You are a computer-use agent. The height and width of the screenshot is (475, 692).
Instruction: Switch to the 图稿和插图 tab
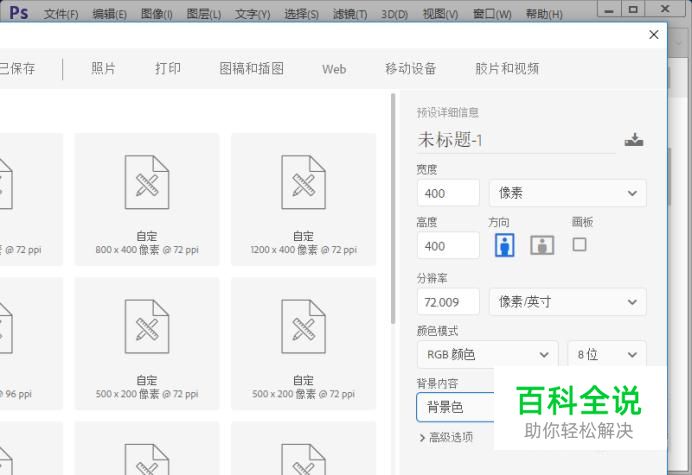click(252, 68)
